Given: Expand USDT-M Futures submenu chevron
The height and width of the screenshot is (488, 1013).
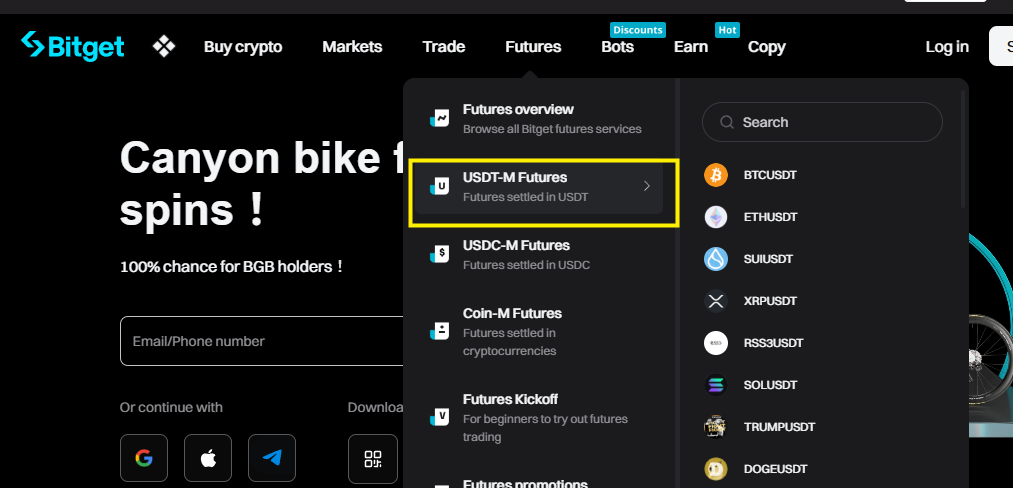Looking at the screenshot, I should pos(647,186).
